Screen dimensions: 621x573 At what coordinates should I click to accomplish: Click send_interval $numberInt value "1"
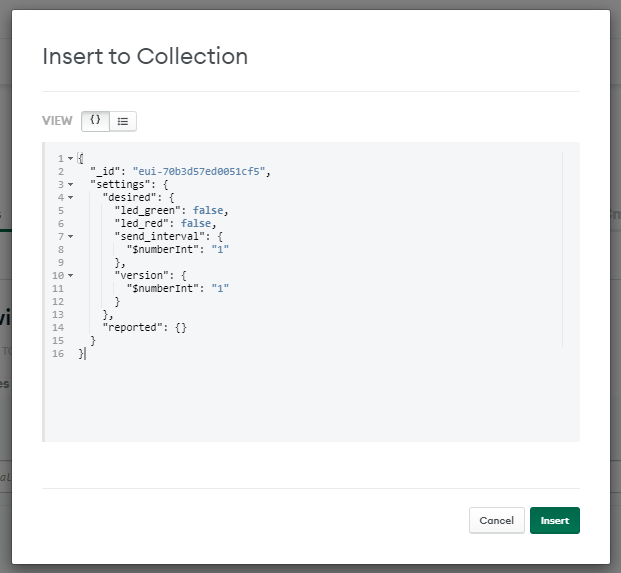(x=220, y=249)
